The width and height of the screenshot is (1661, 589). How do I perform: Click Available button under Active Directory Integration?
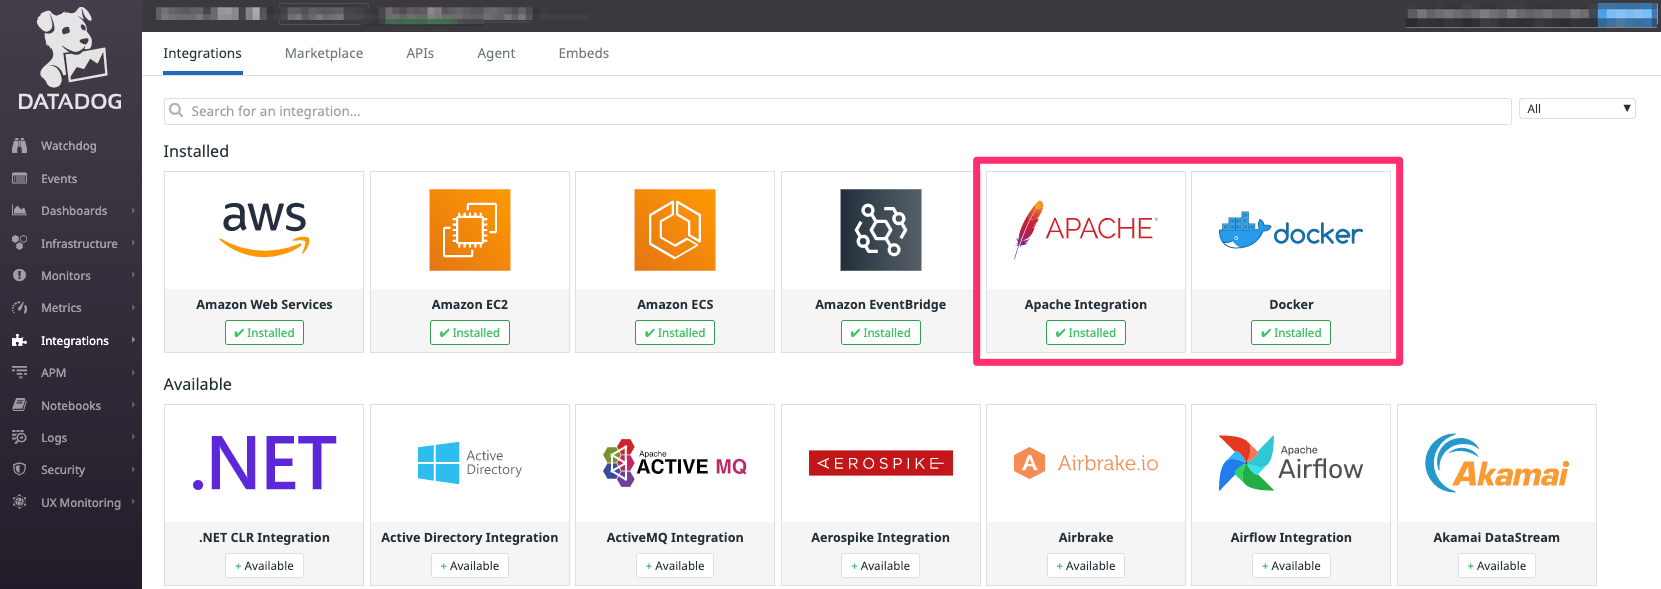point(470,566)
